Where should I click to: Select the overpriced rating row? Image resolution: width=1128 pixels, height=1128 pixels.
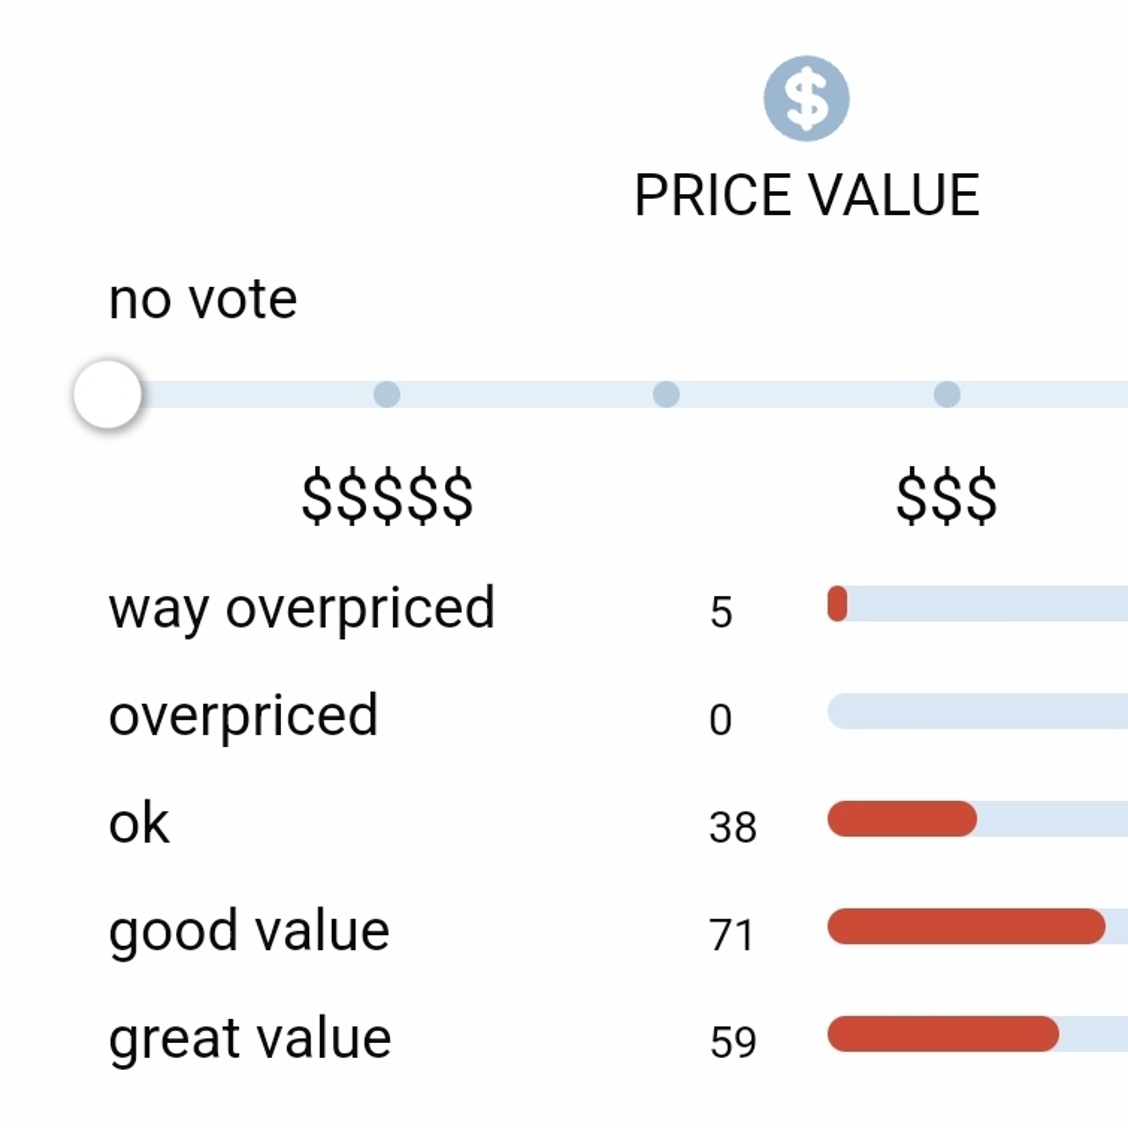[618, 716]
